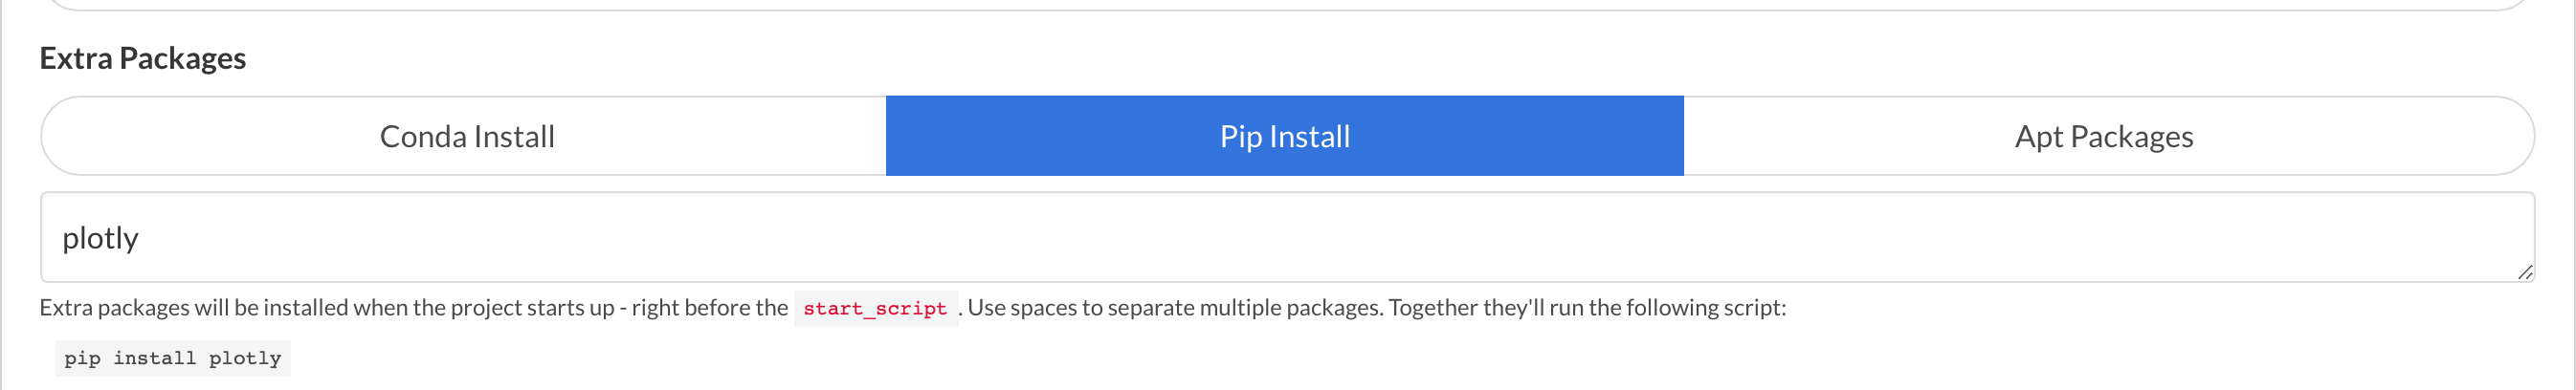Click the text area resize handle
Viewport: 2576px width, 390px height.
pyautogui.click(x=2525, y=272)
